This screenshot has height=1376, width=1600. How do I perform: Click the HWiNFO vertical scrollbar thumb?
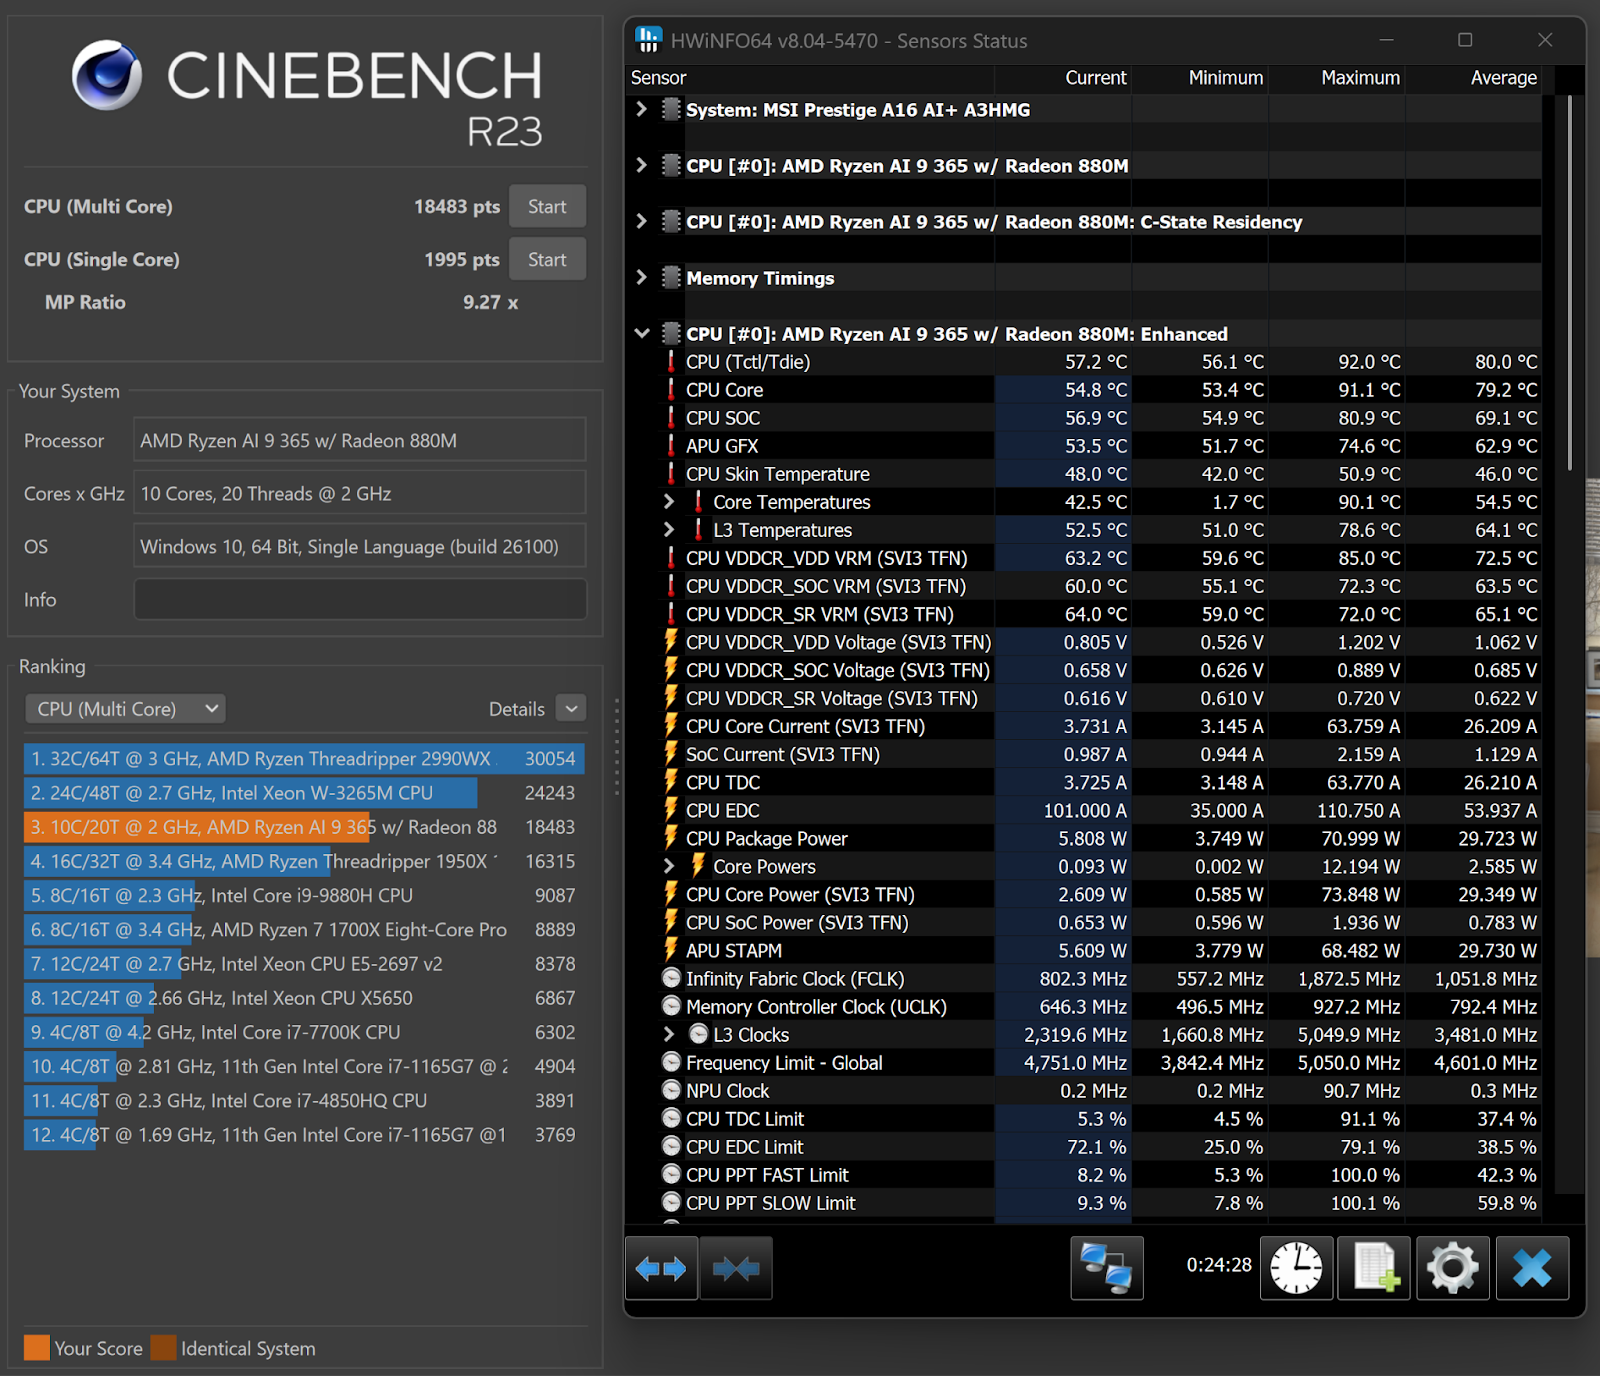(x=1570, y=282)
